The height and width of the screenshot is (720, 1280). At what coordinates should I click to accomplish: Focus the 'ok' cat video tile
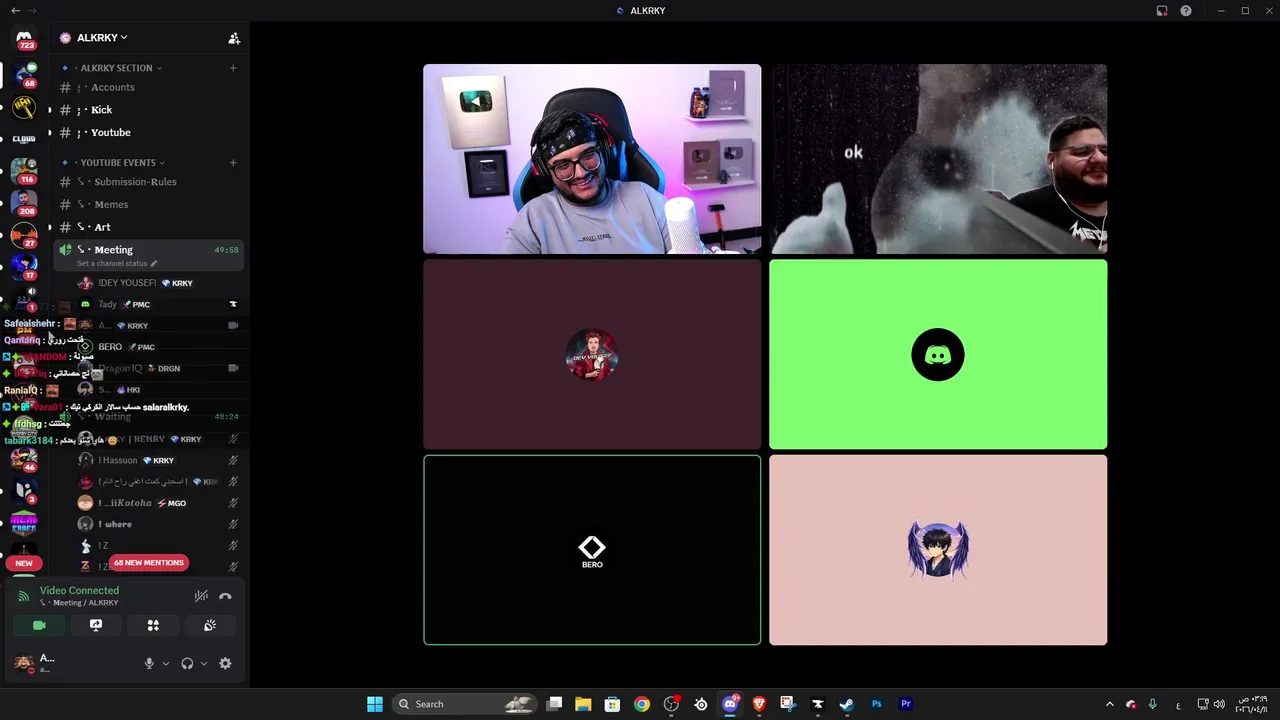click(x=938, y=159)
